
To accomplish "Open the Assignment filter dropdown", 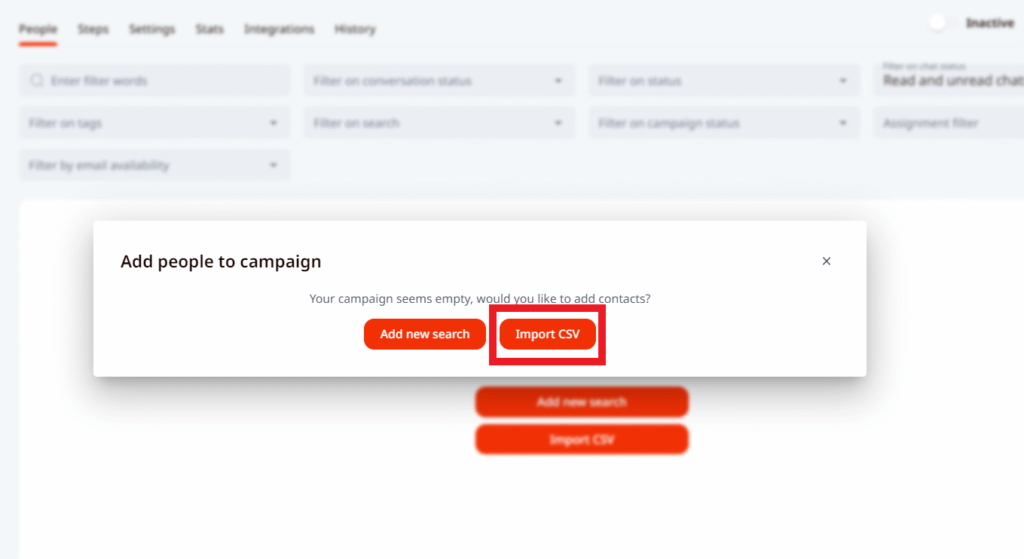I will pos(950,123).
